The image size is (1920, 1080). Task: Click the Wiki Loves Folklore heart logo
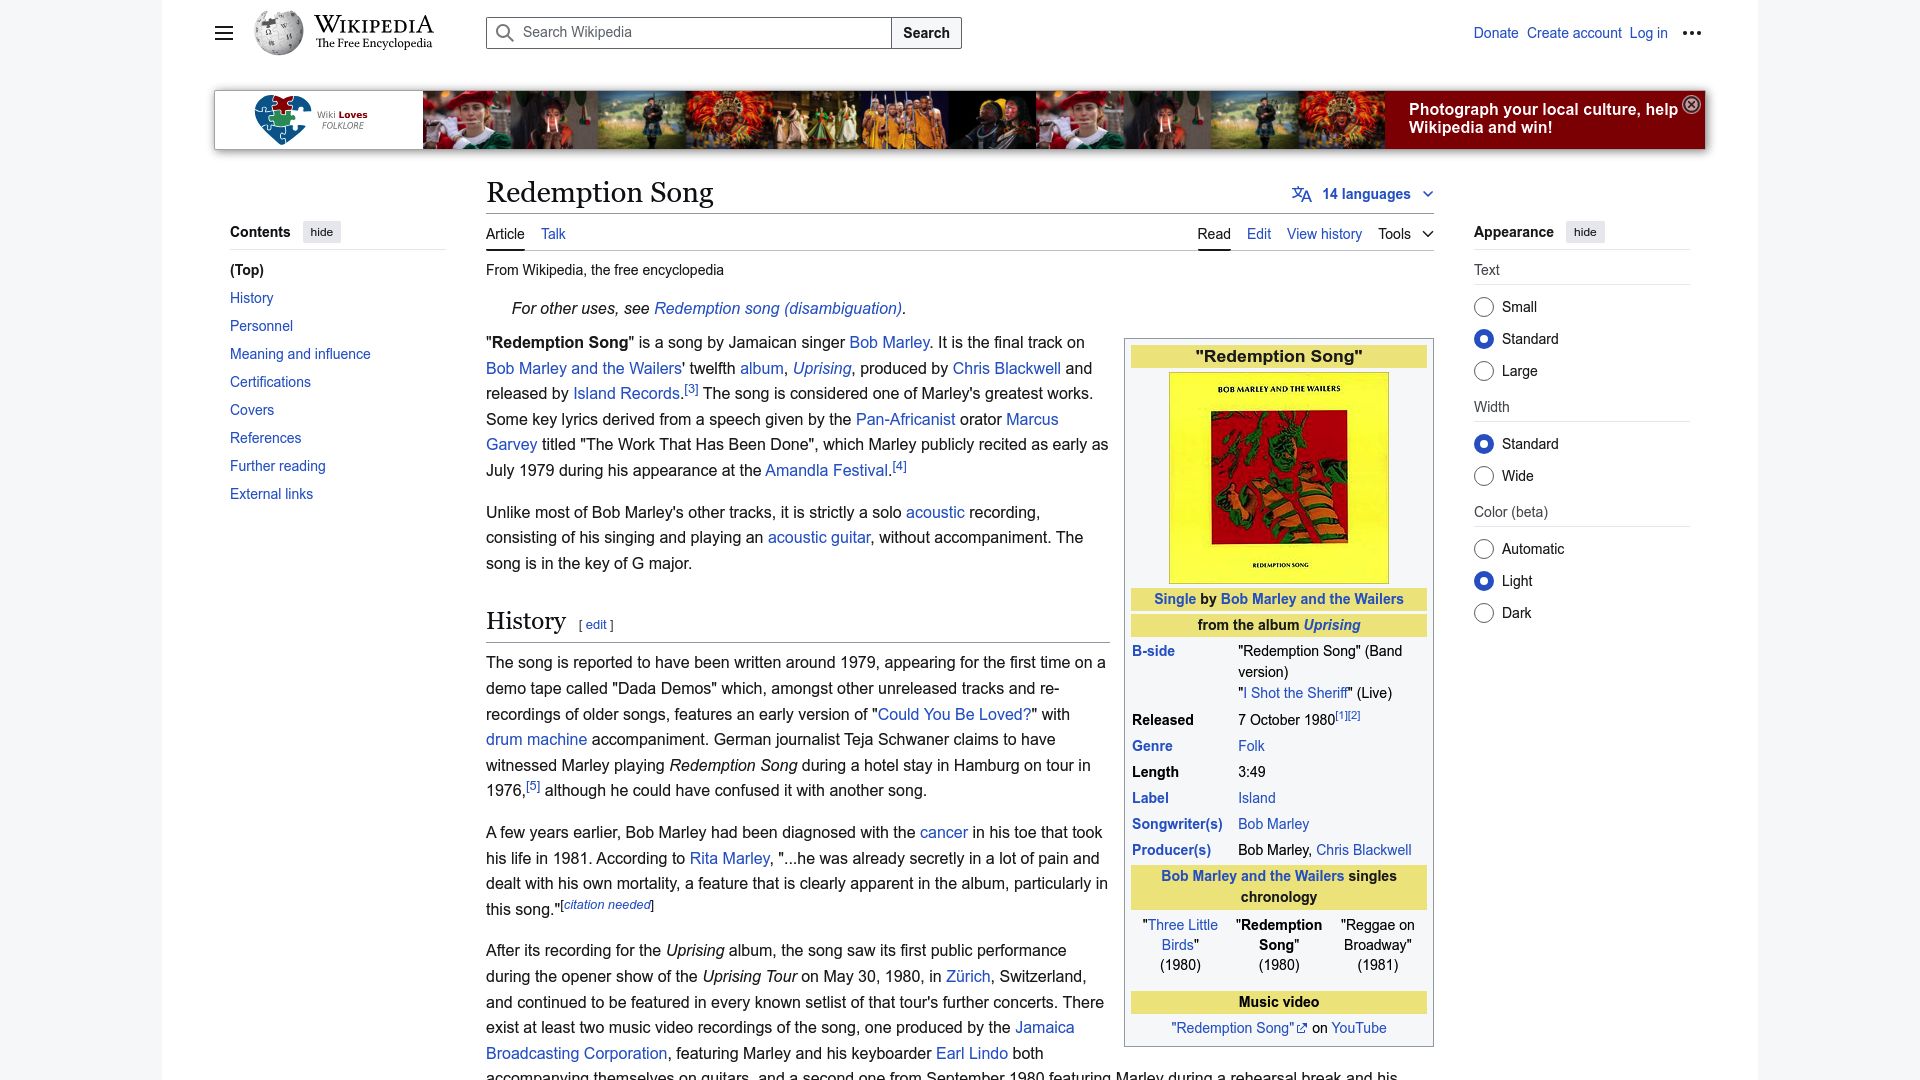(x=283, y=119)
